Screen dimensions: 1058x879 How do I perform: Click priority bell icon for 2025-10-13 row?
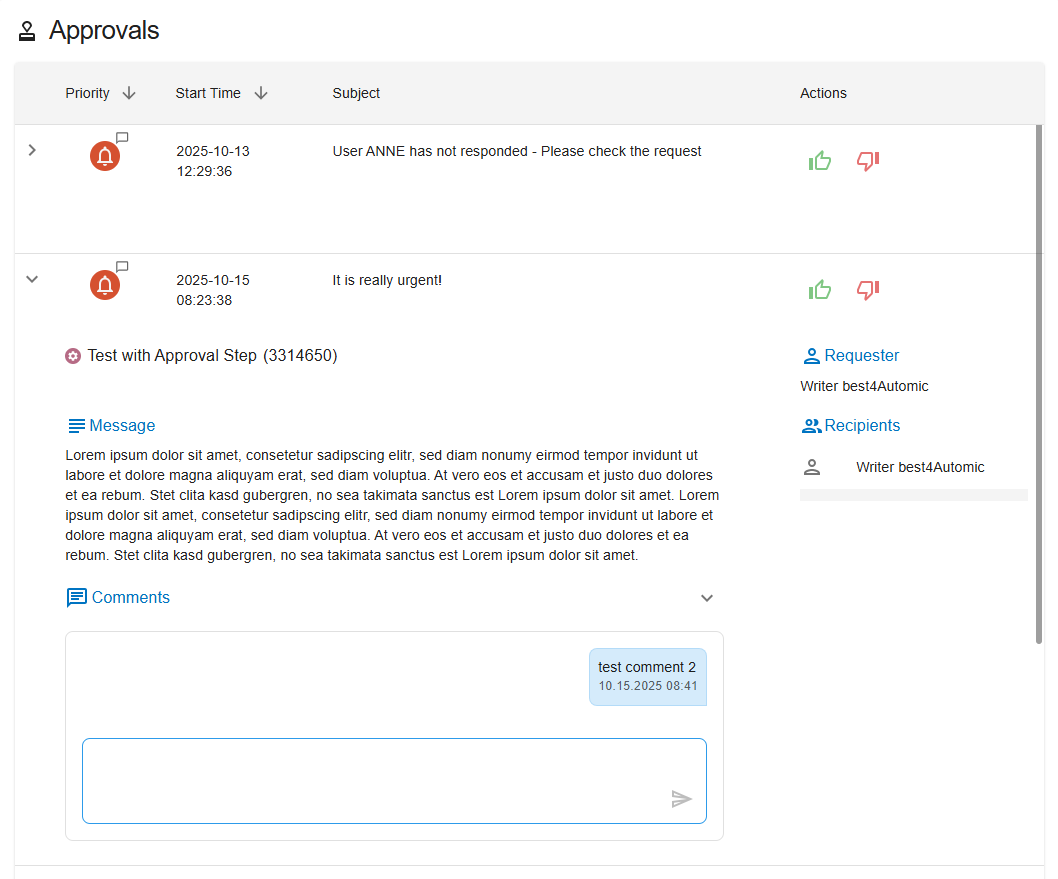point(105,157)
